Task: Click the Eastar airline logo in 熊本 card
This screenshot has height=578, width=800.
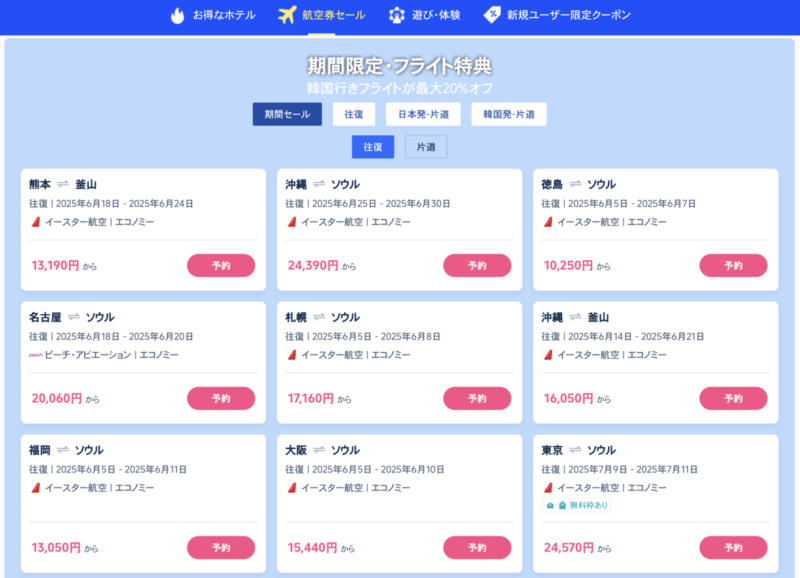Action: tap(36, 222)
